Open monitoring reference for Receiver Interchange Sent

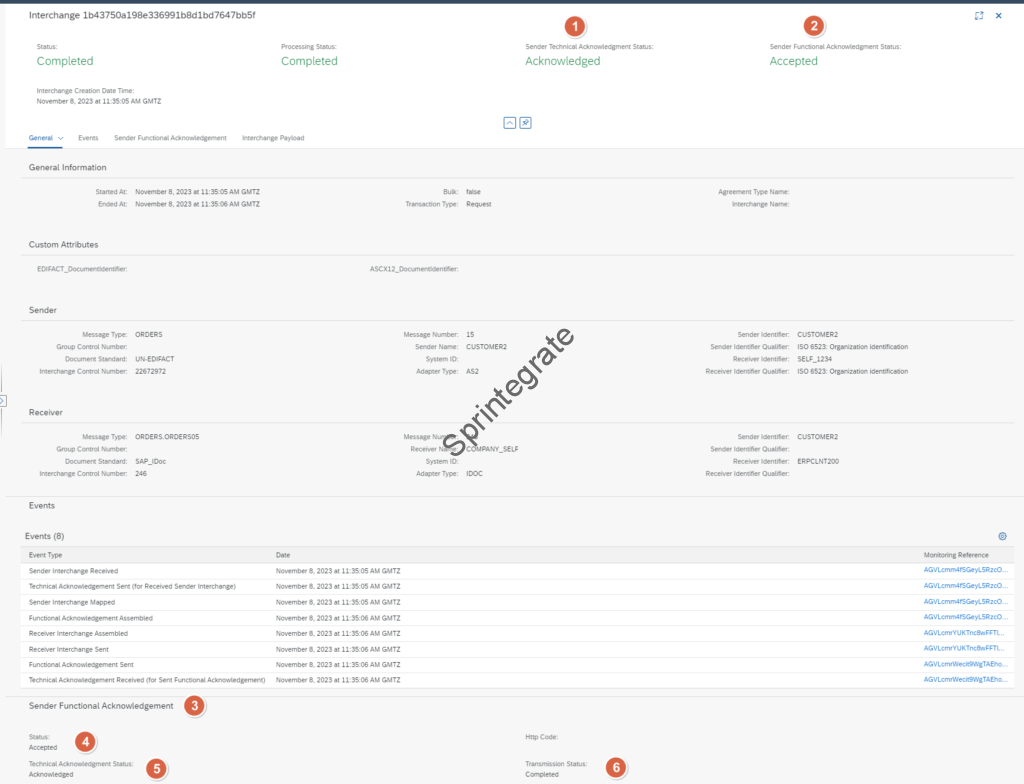coord(965,648)
